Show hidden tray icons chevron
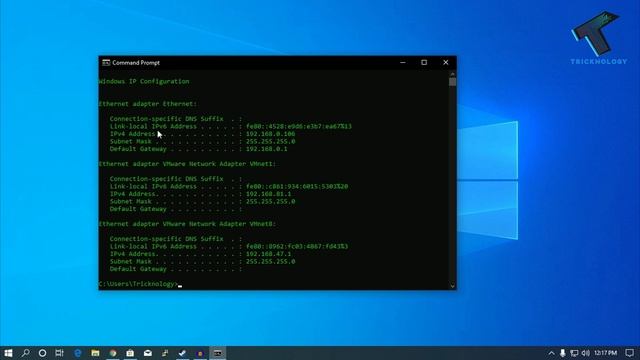This screenshot has height=360, width=640. [x=551, y=353]
